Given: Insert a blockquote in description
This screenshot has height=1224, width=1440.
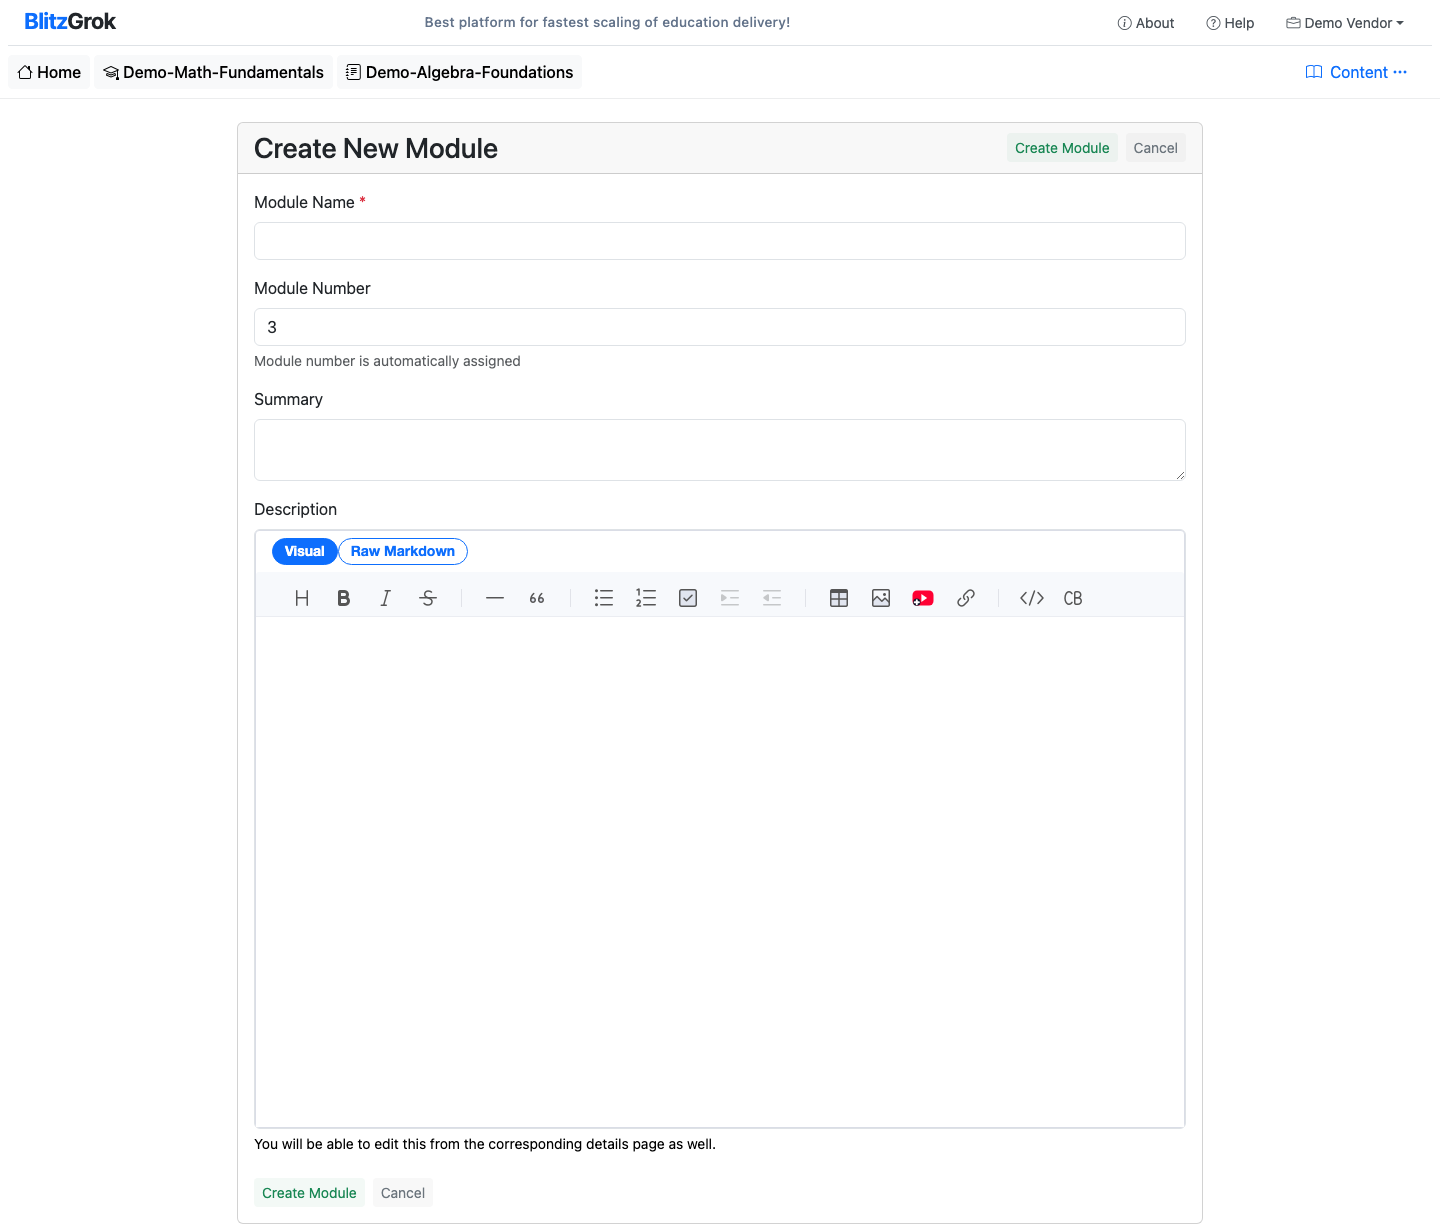Looking at the screenshot, I should (537, 598).
